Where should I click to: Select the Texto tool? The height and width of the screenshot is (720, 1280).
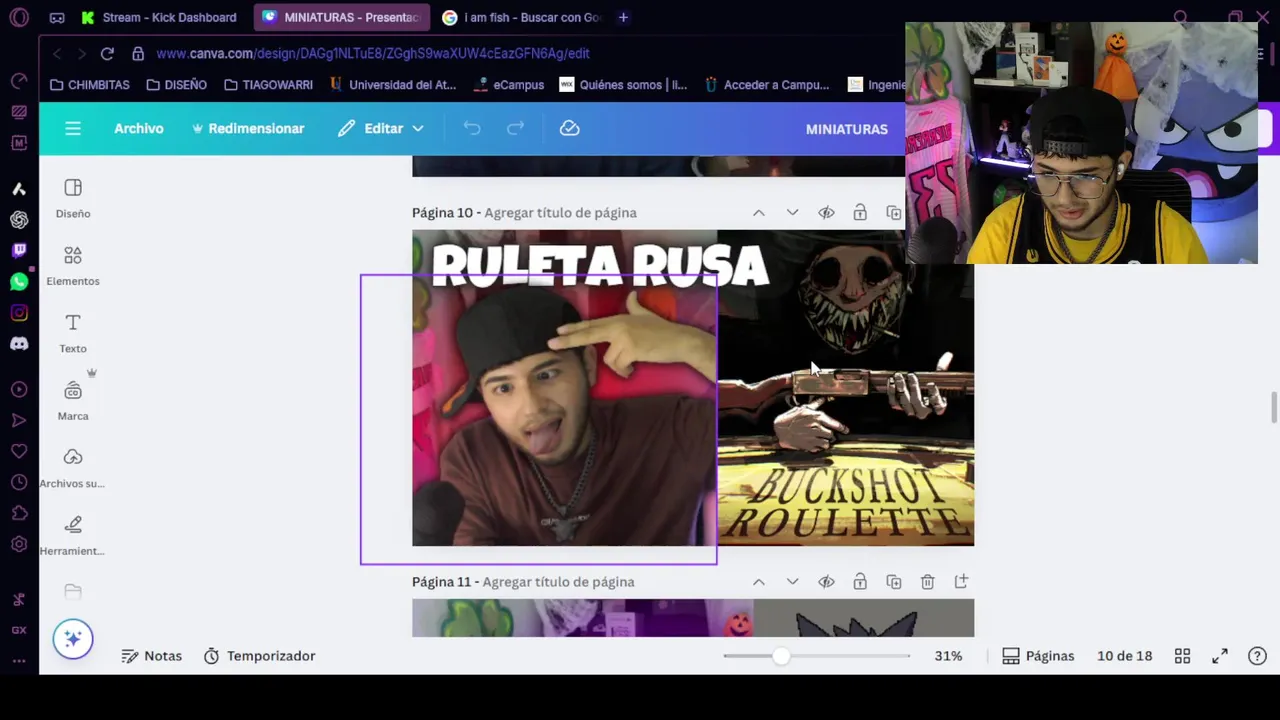73,333
